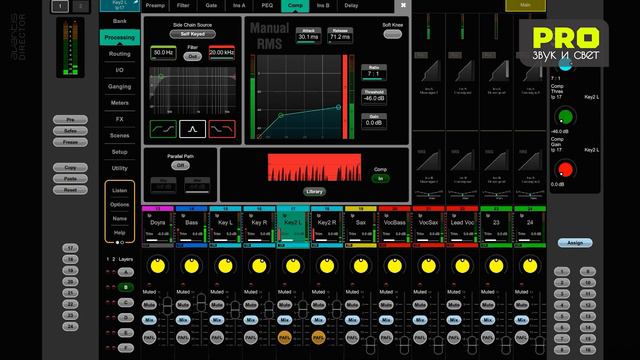This screenshot has width=640, height=360.
Task: Click the Paste button
Action: (x=70, y=178)
